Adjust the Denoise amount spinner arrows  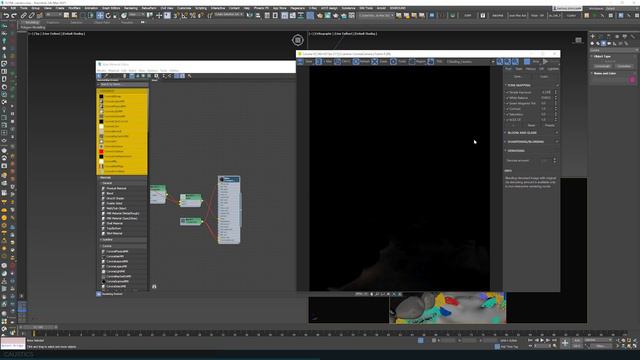tap(554, 160)
